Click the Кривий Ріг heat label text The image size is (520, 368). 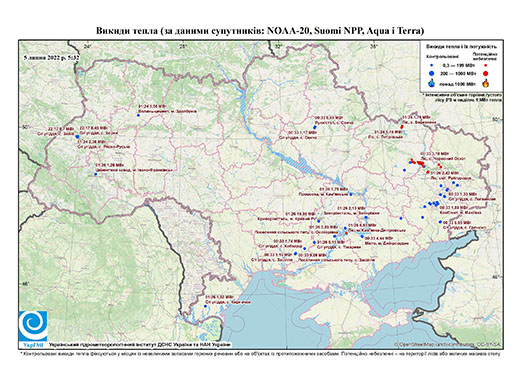tap(287, 216)
